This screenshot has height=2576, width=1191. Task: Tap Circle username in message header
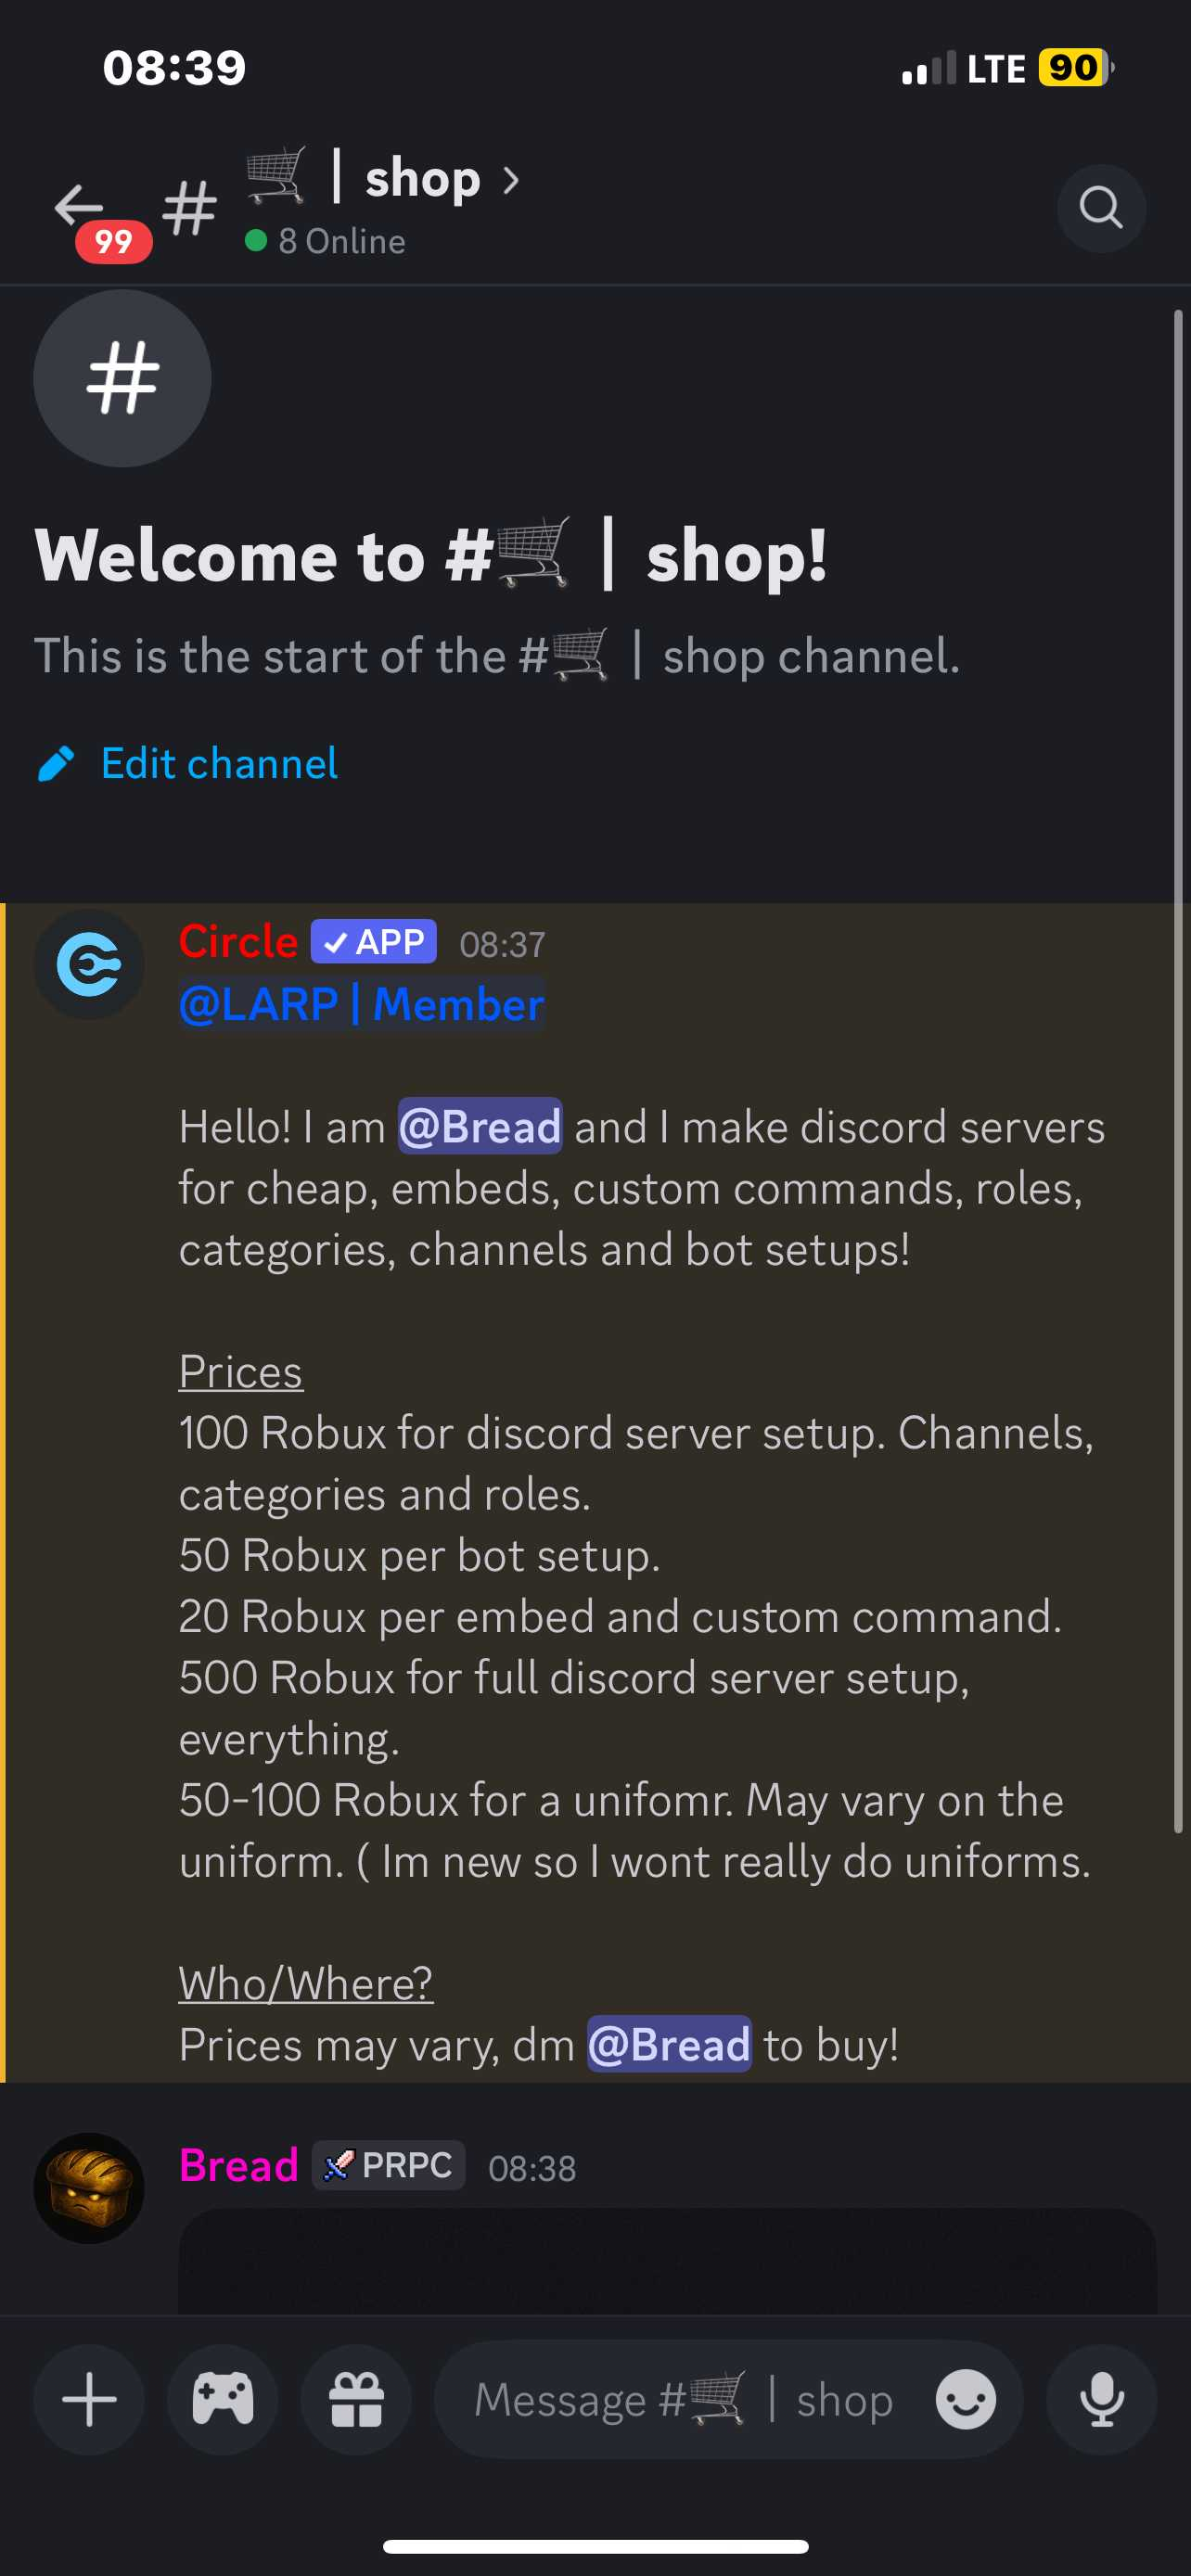[238, 942]
